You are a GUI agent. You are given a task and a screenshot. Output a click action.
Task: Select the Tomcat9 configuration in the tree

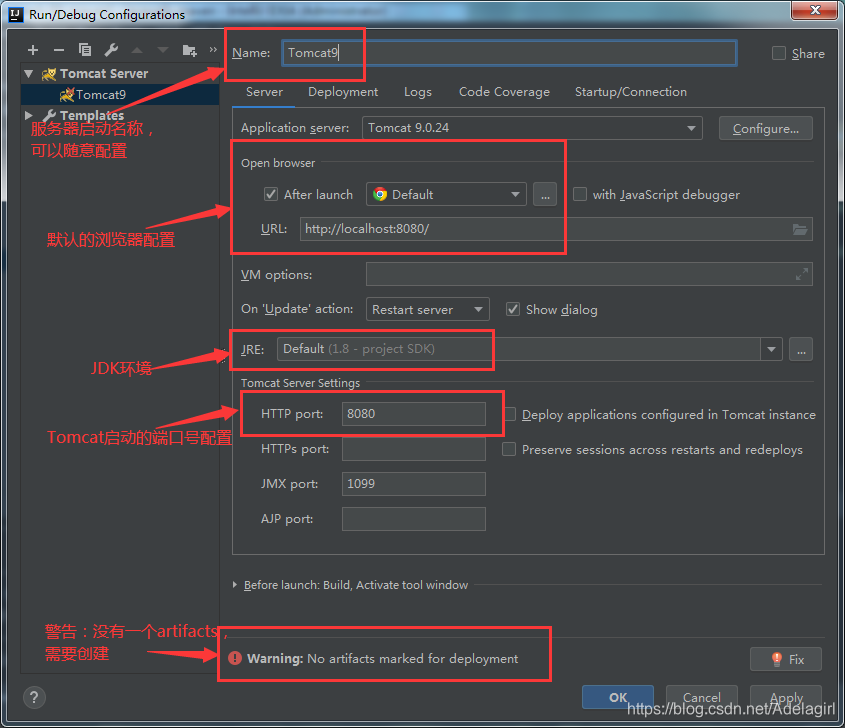120,95
